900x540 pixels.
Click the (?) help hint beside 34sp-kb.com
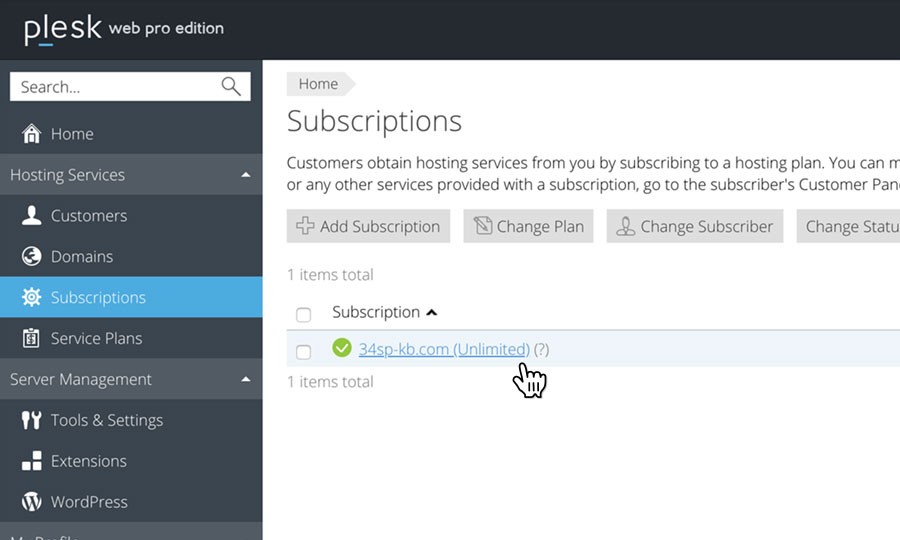pyautogui.click(x=541, y=349)
